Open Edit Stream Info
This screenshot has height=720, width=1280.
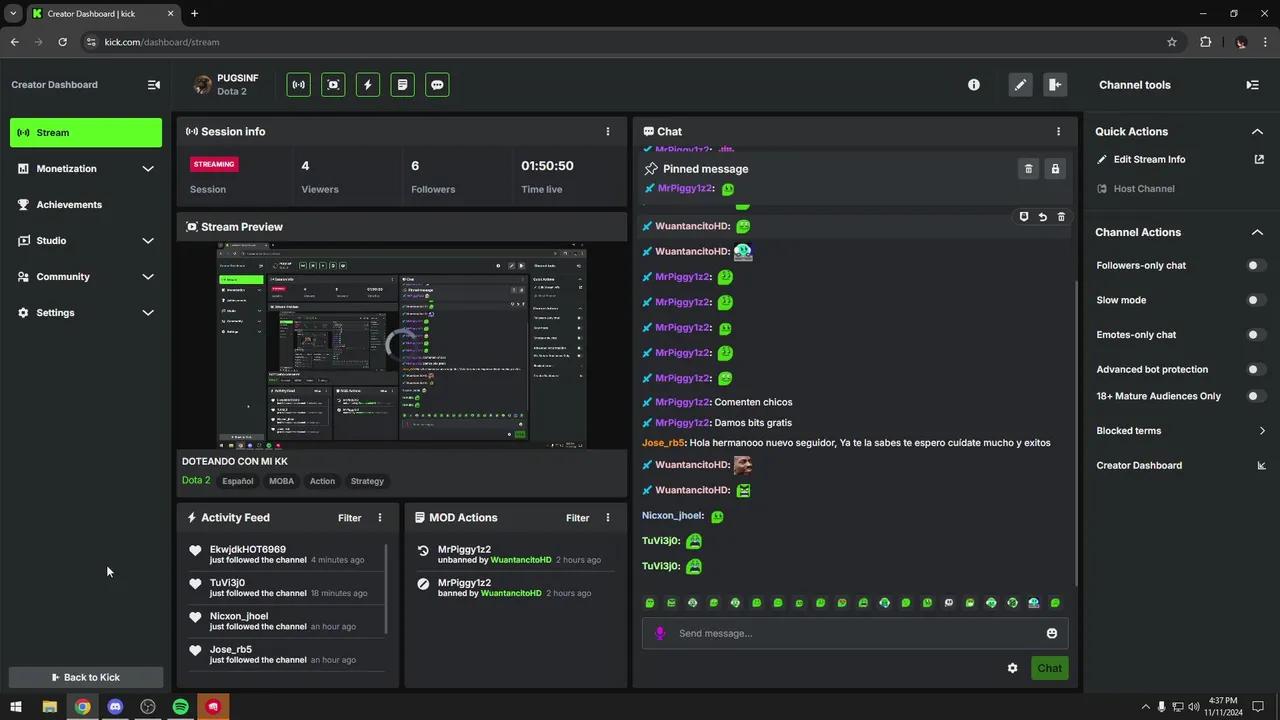pos(1149,159)
